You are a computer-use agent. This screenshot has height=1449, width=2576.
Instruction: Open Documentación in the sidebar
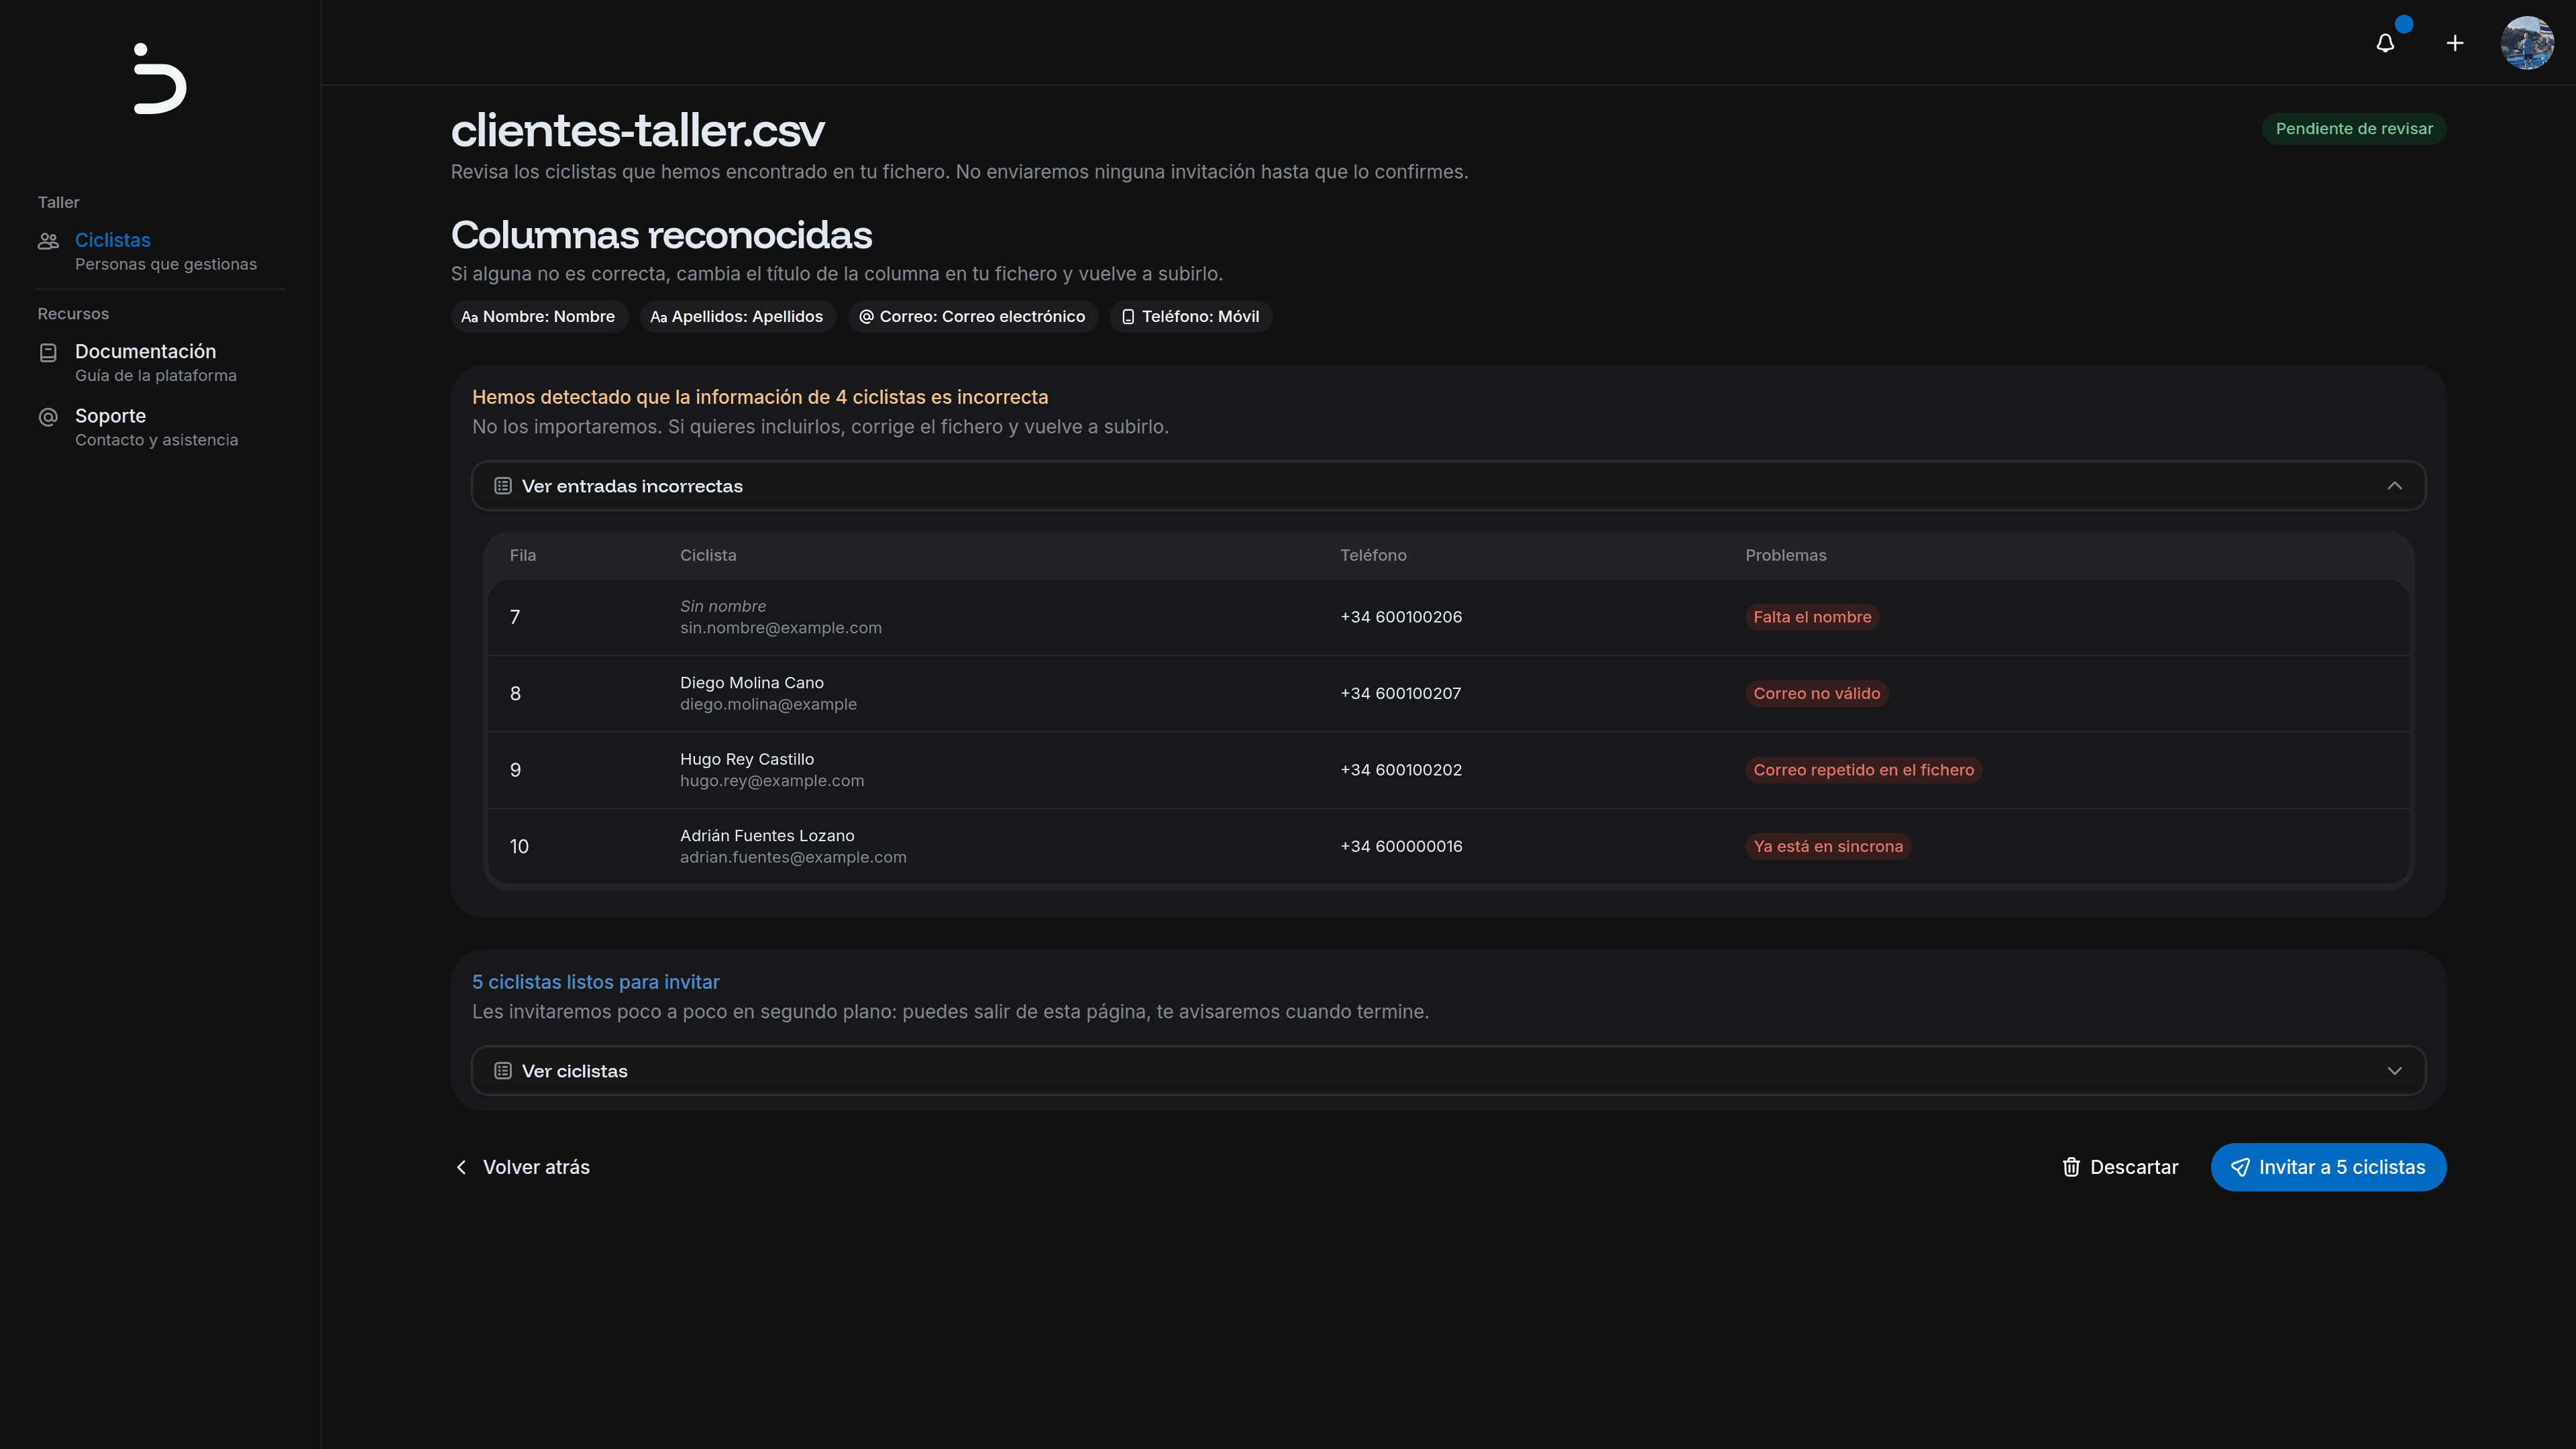tap(160, 362)
